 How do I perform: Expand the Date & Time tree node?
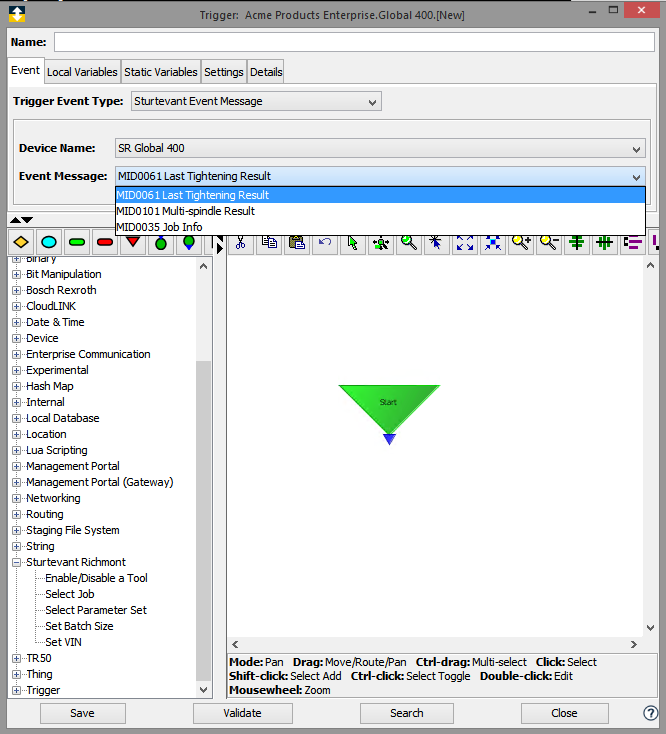[x=16, y=323]
